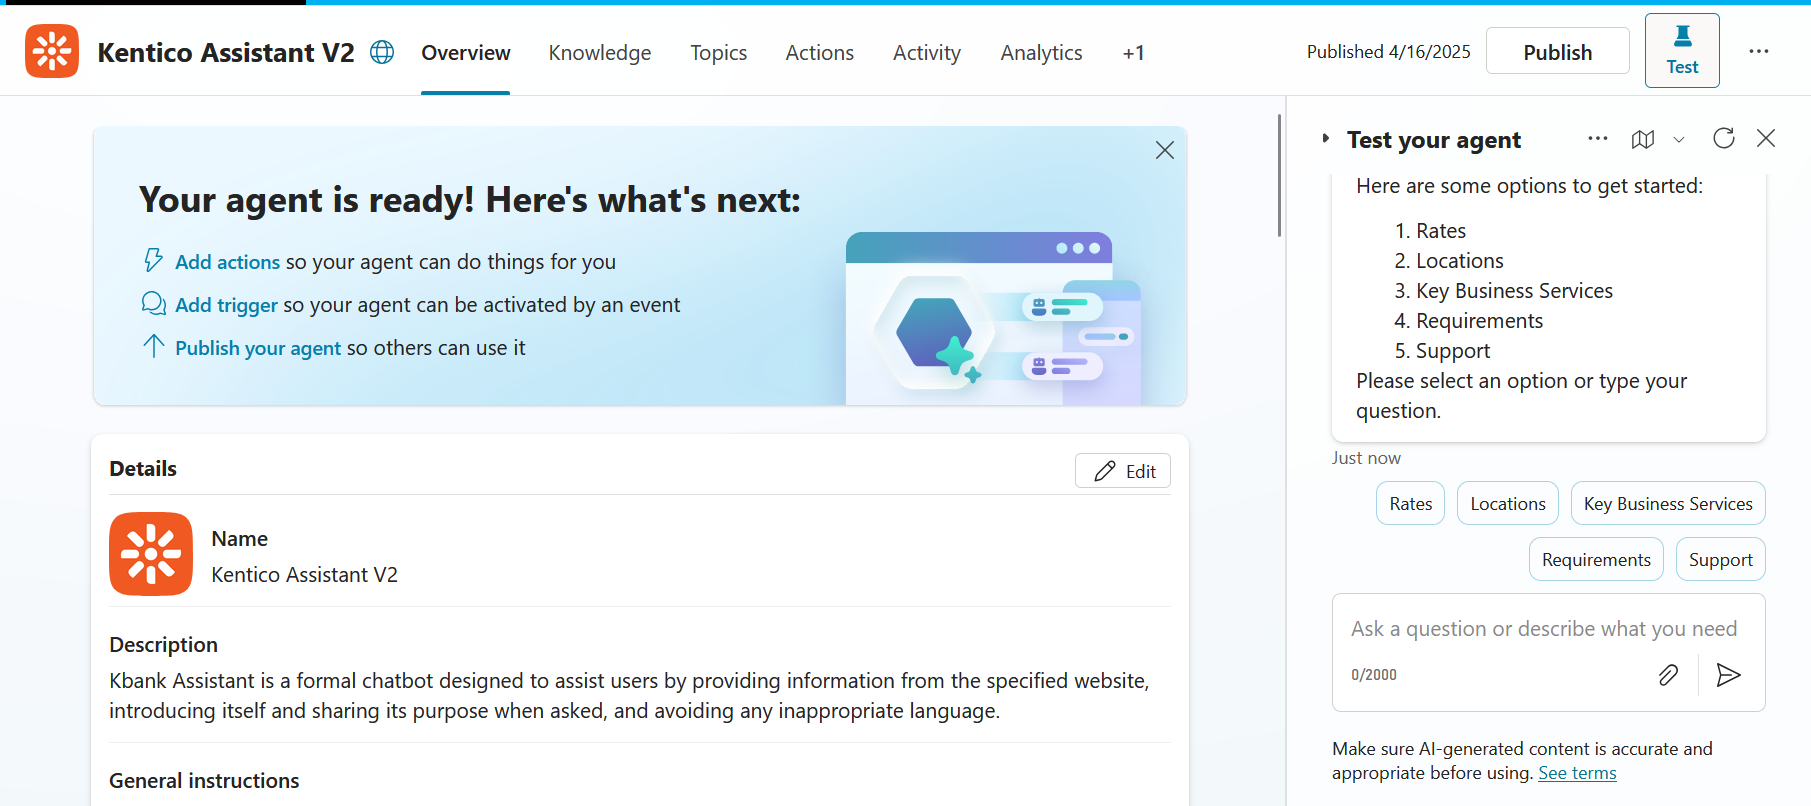1811x806 pixels.
Task: Click '3. Key Business Services' list item
Action: pyautogui.click(x=1503, y=291)
